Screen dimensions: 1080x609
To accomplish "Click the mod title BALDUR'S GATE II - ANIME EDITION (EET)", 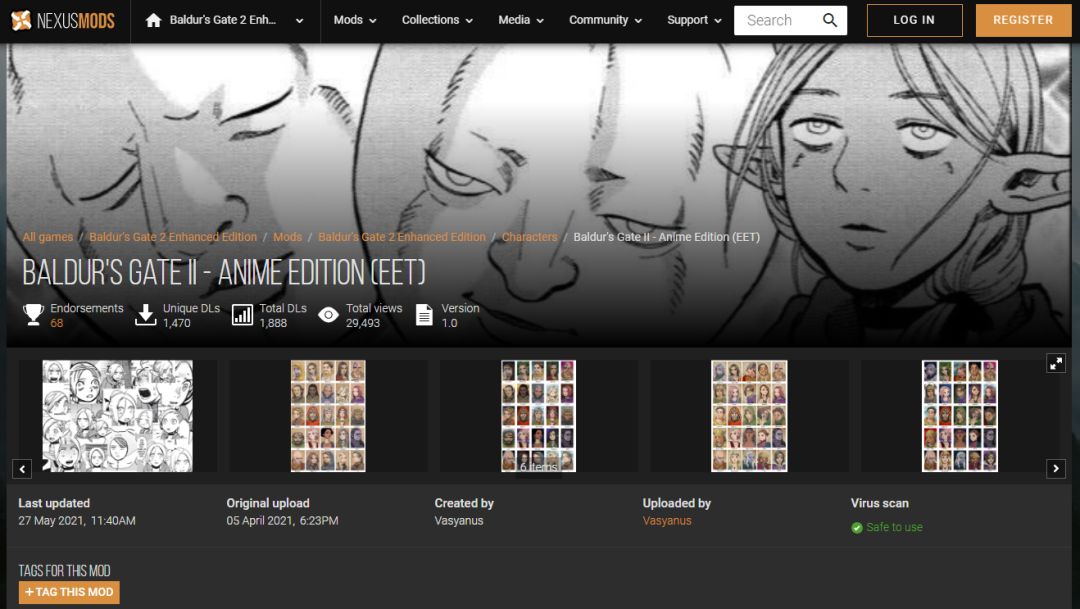I will click(x=224, y=272).
